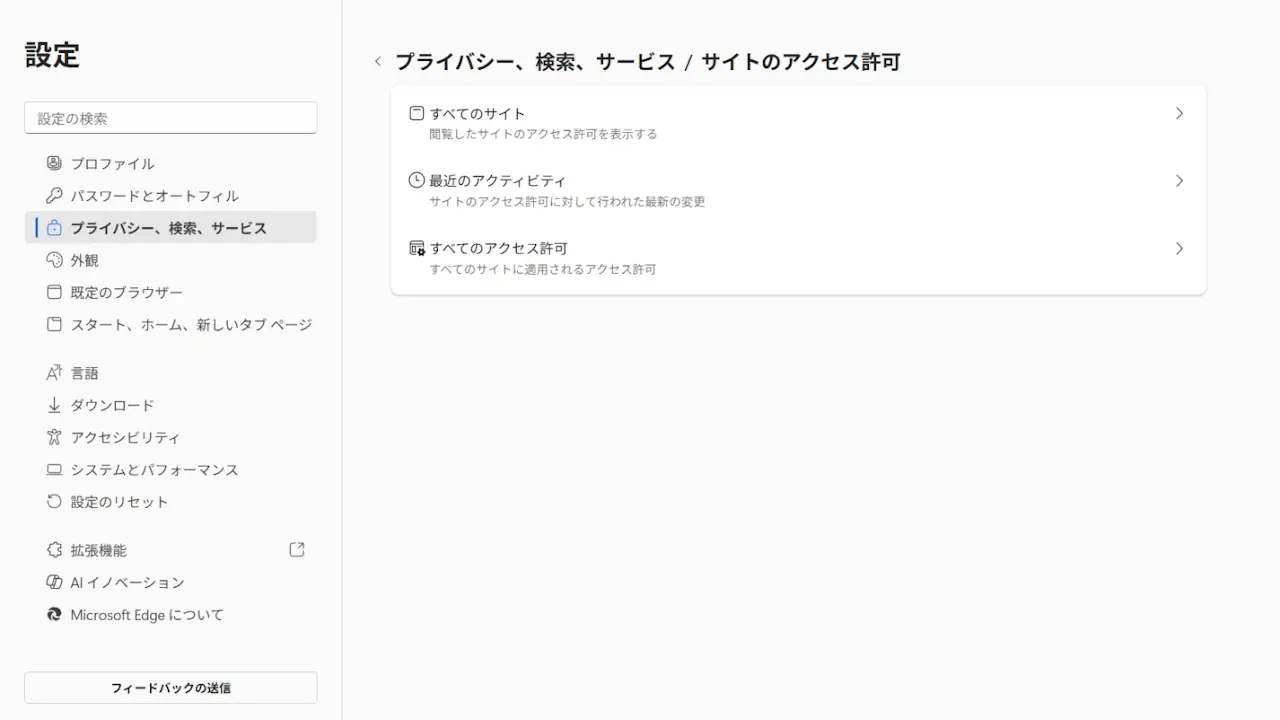Screen dimensions: 1280x720
Task: Click the puzzle icon beside 拡張機能
Action: click(54, 550)
